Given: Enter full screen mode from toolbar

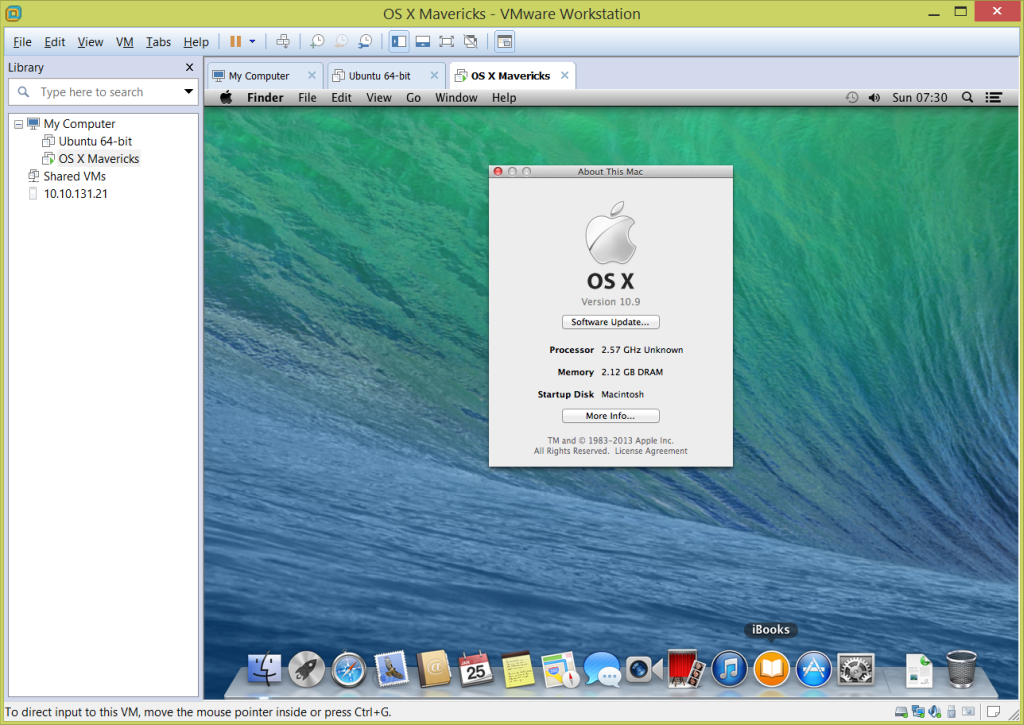Looking at the screenshot, I should point(446,42).
